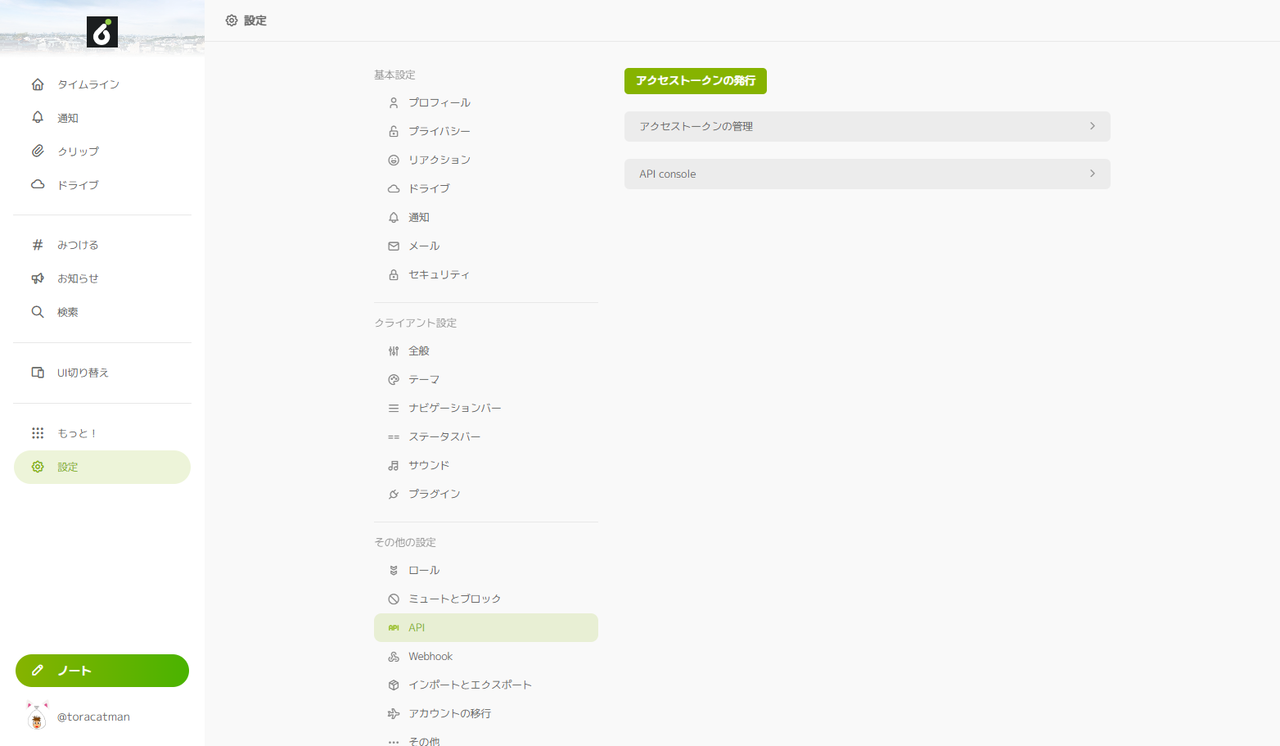Viewport: 1280px width, 746px height.
Task: Click the UI切り替え icon
Action: point(37,372)
